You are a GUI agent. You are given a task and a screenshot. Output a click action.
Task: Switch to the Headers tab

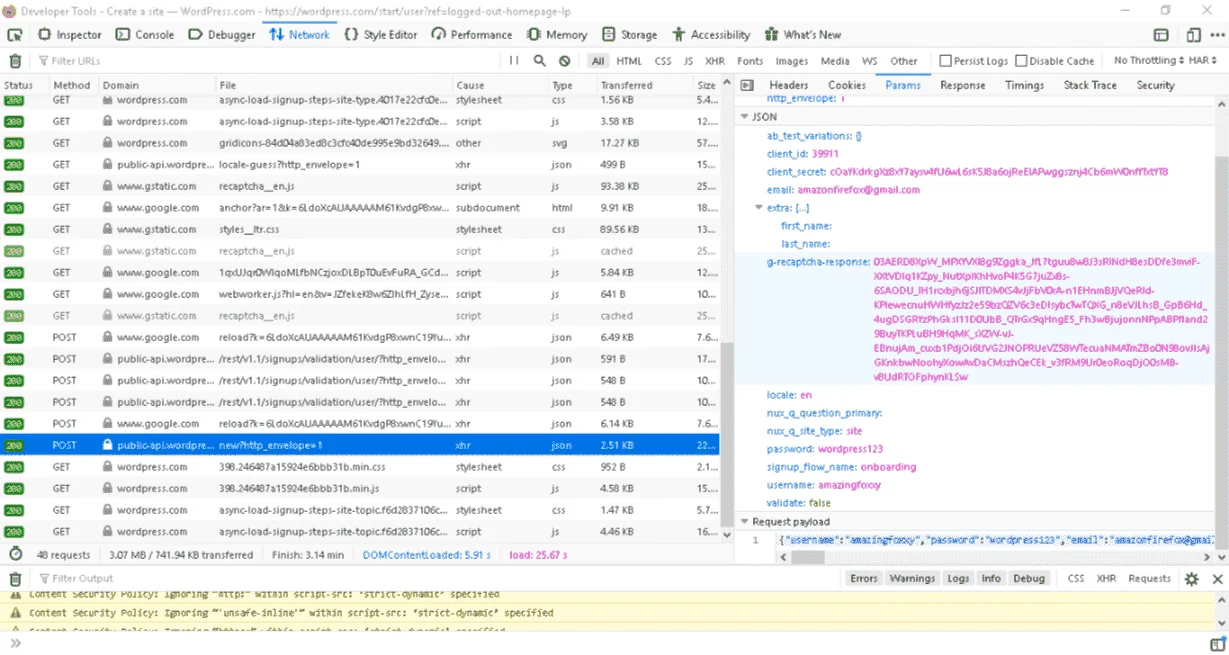(x=788, y=85)
